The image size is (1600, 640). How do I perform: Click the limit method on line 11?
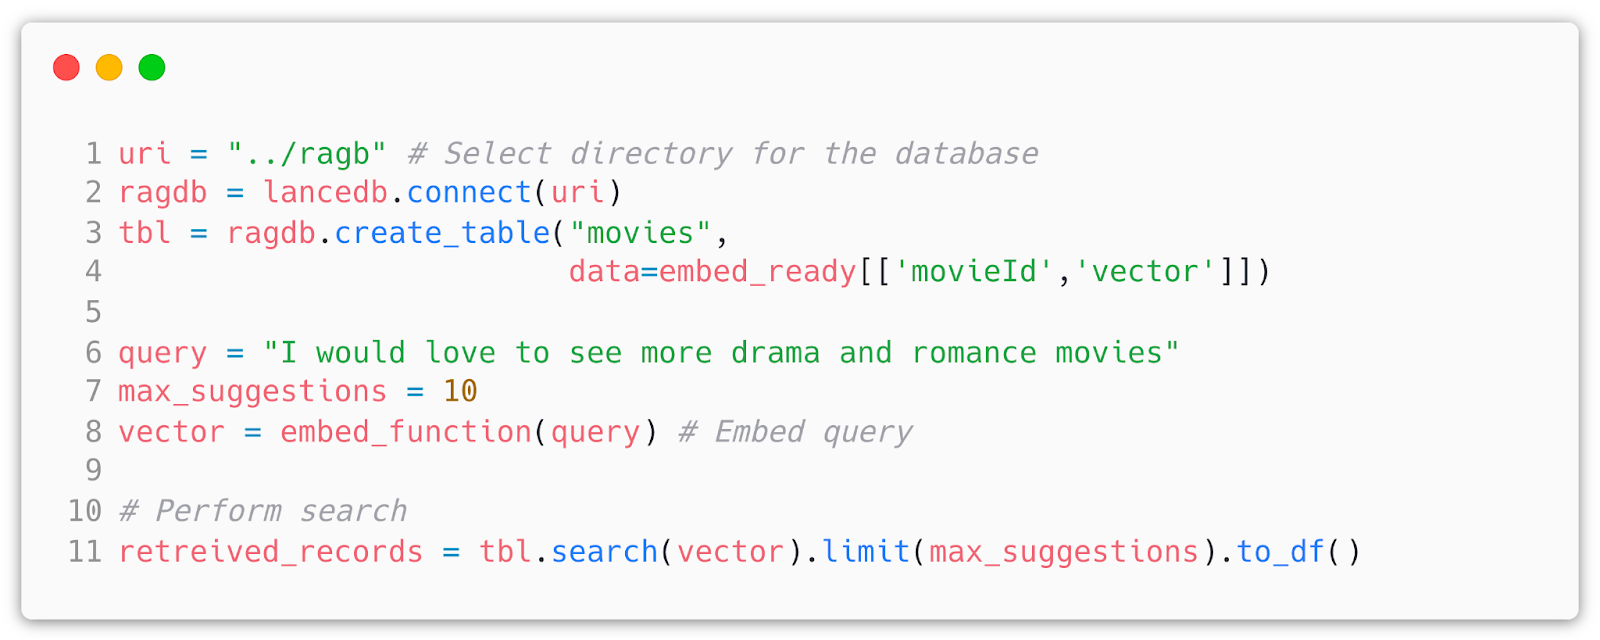[866, 552]
